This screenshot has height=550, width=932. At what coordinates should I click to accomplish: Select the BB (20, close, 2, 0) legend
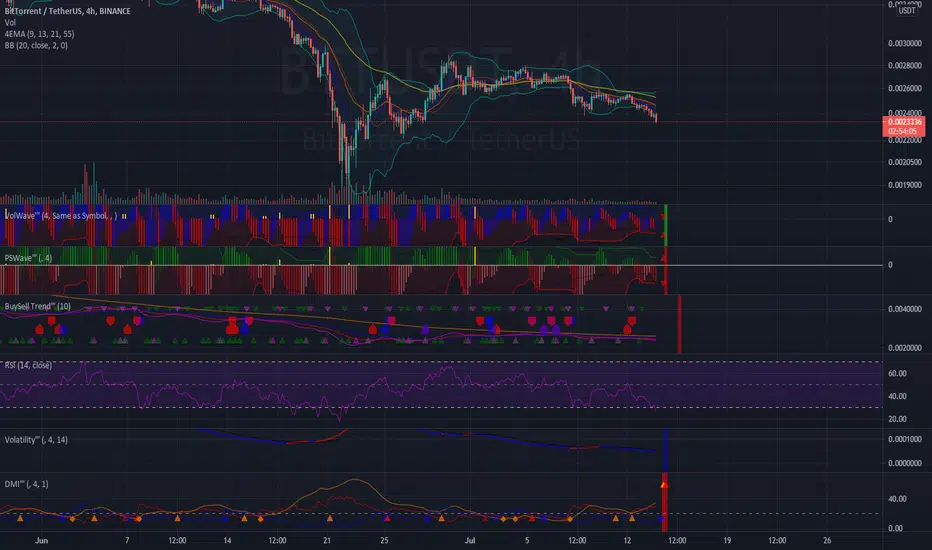coord(36,45)
